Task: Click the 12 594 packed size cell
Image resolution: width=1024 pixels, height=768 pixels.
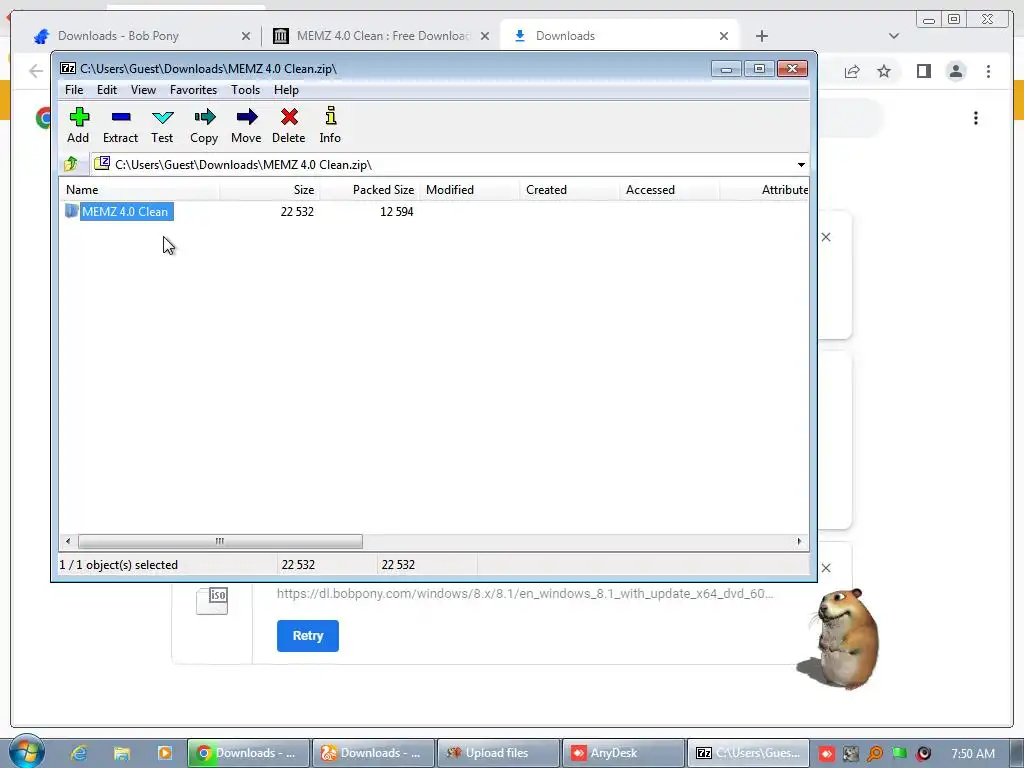Action: pos(396,212)
